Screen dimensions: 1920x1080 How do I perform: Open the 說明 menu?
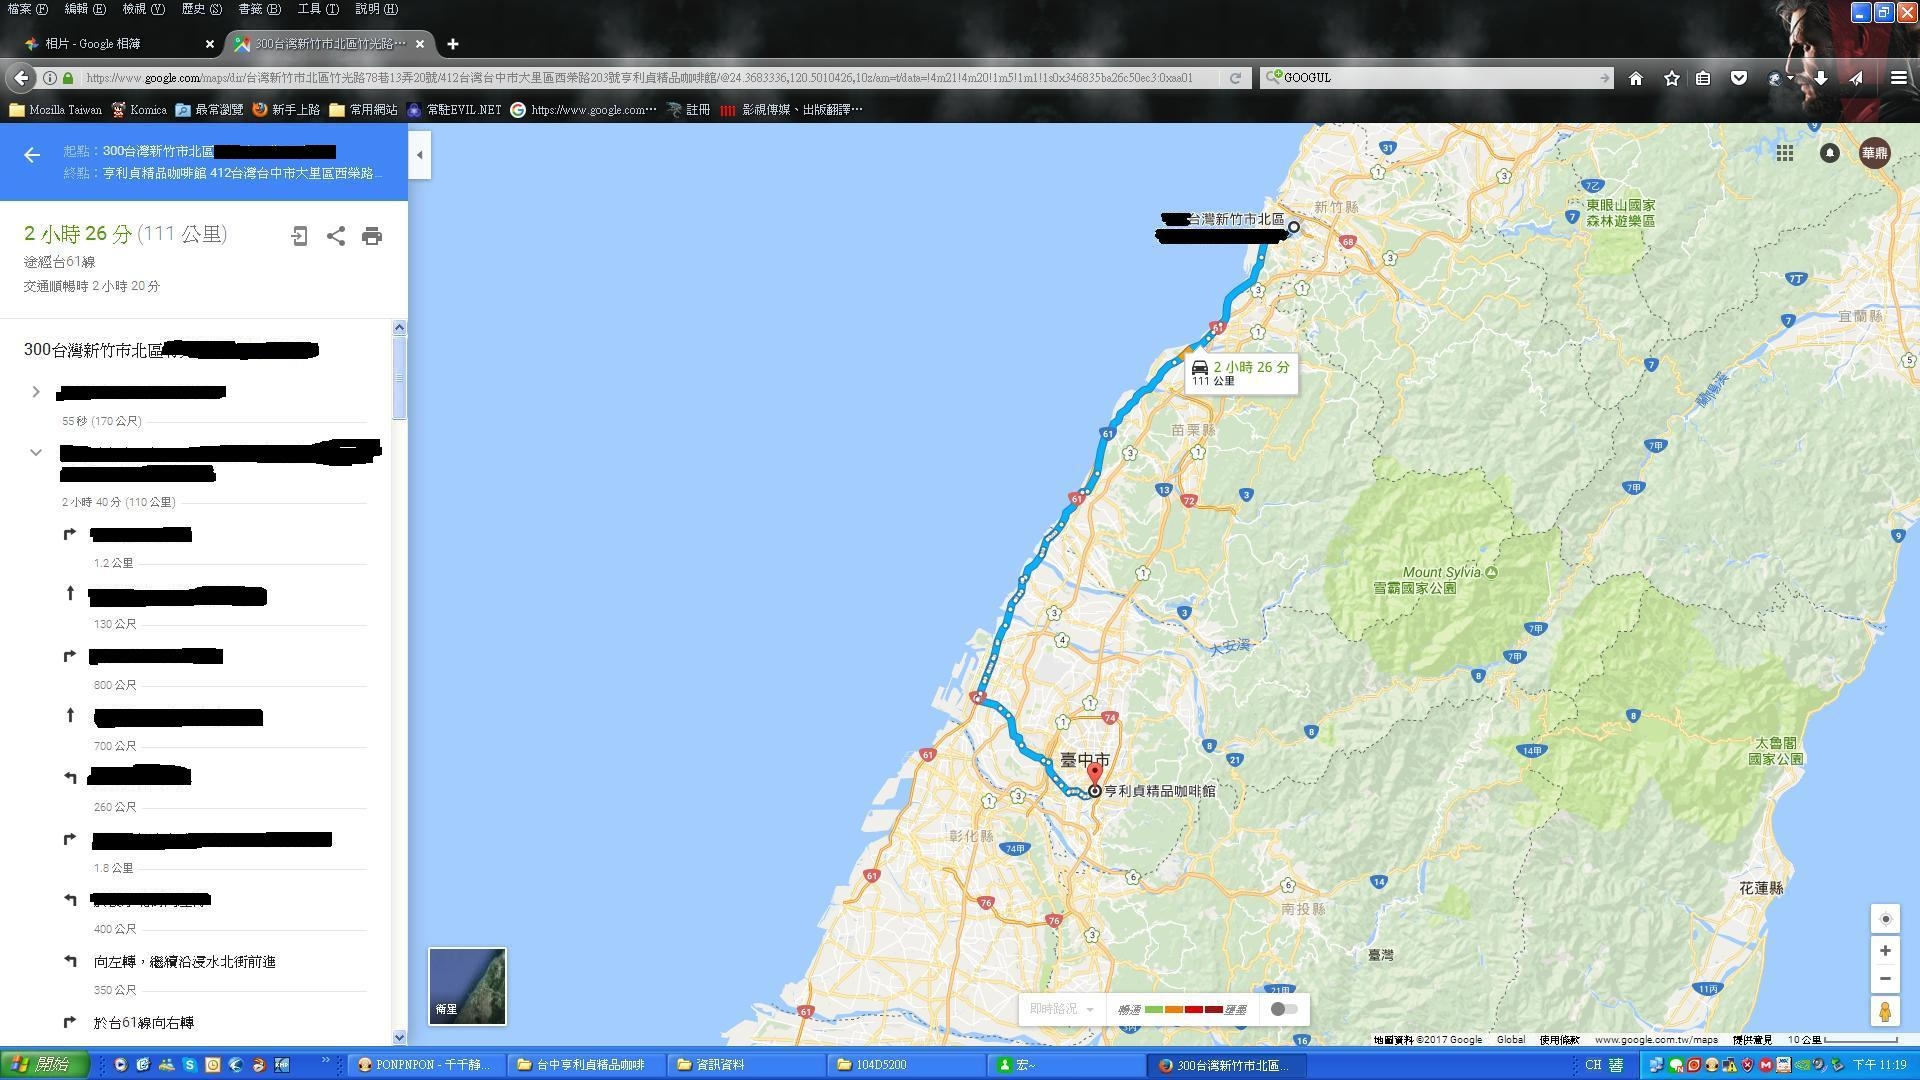pos(376,9)
